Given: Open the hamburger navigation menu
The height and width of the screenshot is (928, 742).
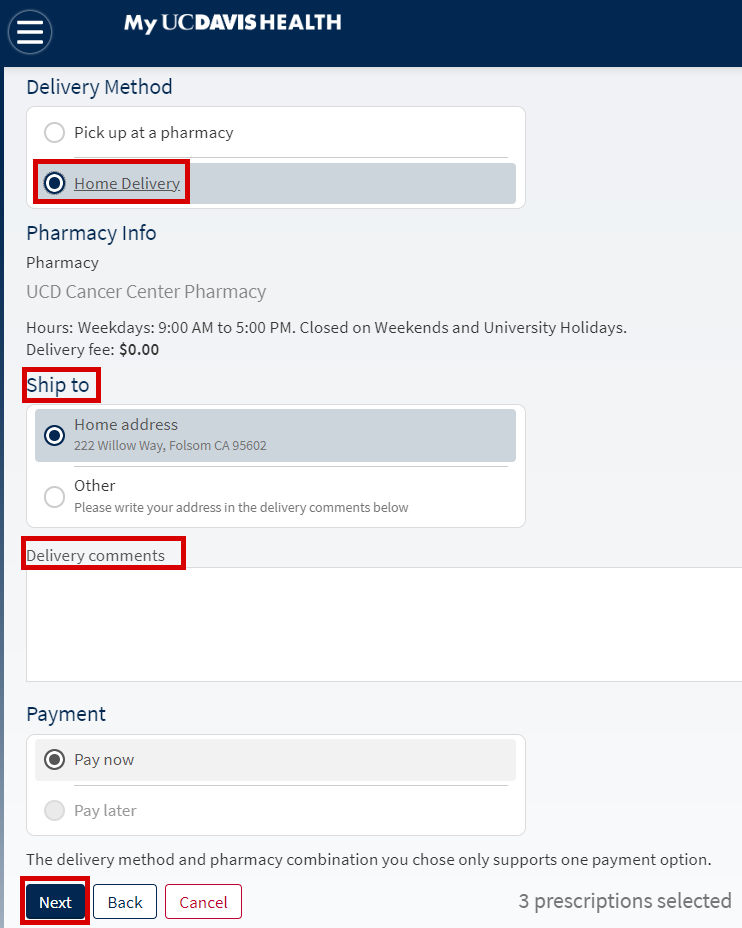Looking at the screenshot, I should pos(30,32).
